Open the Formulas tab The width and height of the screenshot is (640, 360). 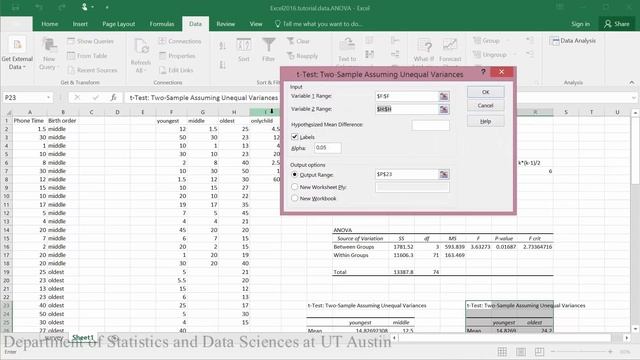(162, 24)
